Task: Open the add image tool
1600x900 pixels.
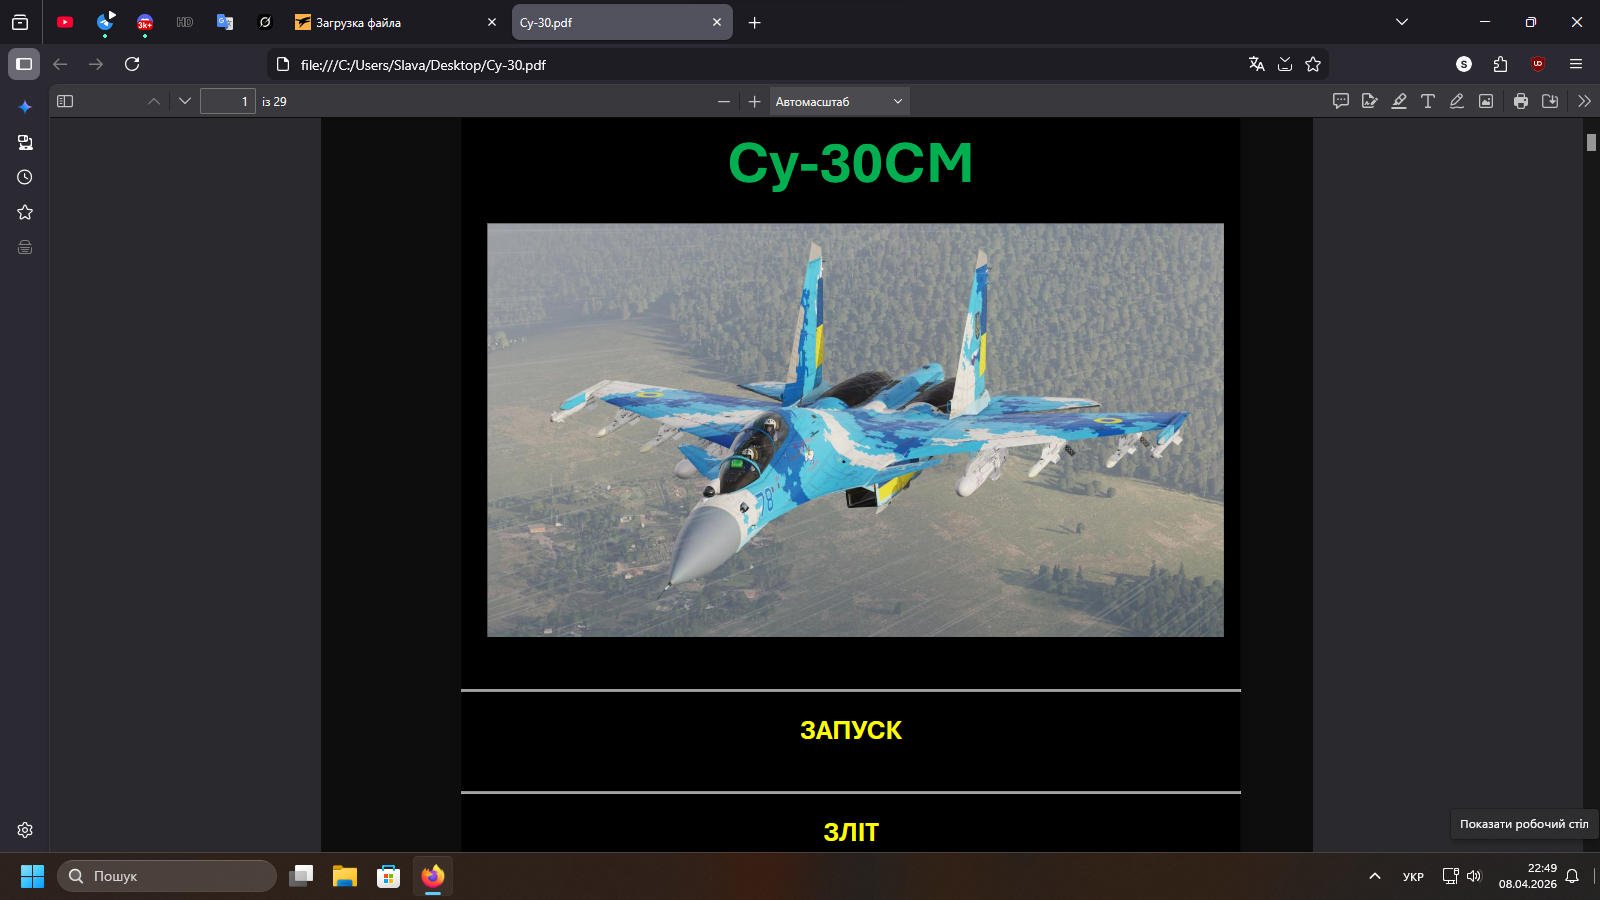Action: tap(1486, 101)
